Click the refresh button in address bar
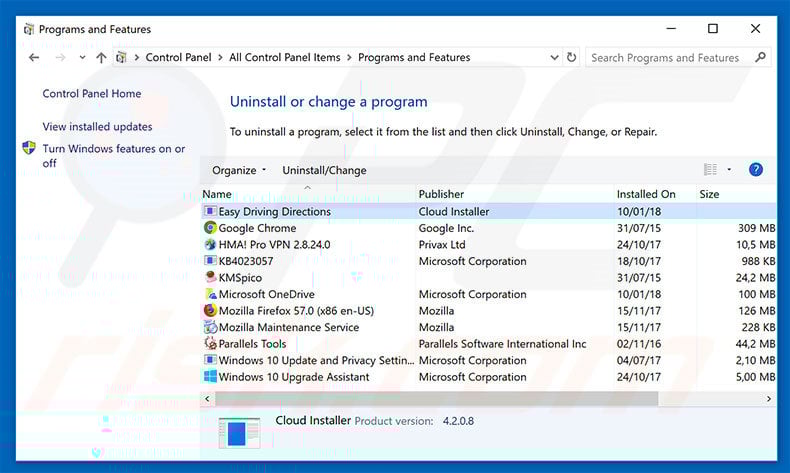 pyautogui.click(x=571, y=57)
